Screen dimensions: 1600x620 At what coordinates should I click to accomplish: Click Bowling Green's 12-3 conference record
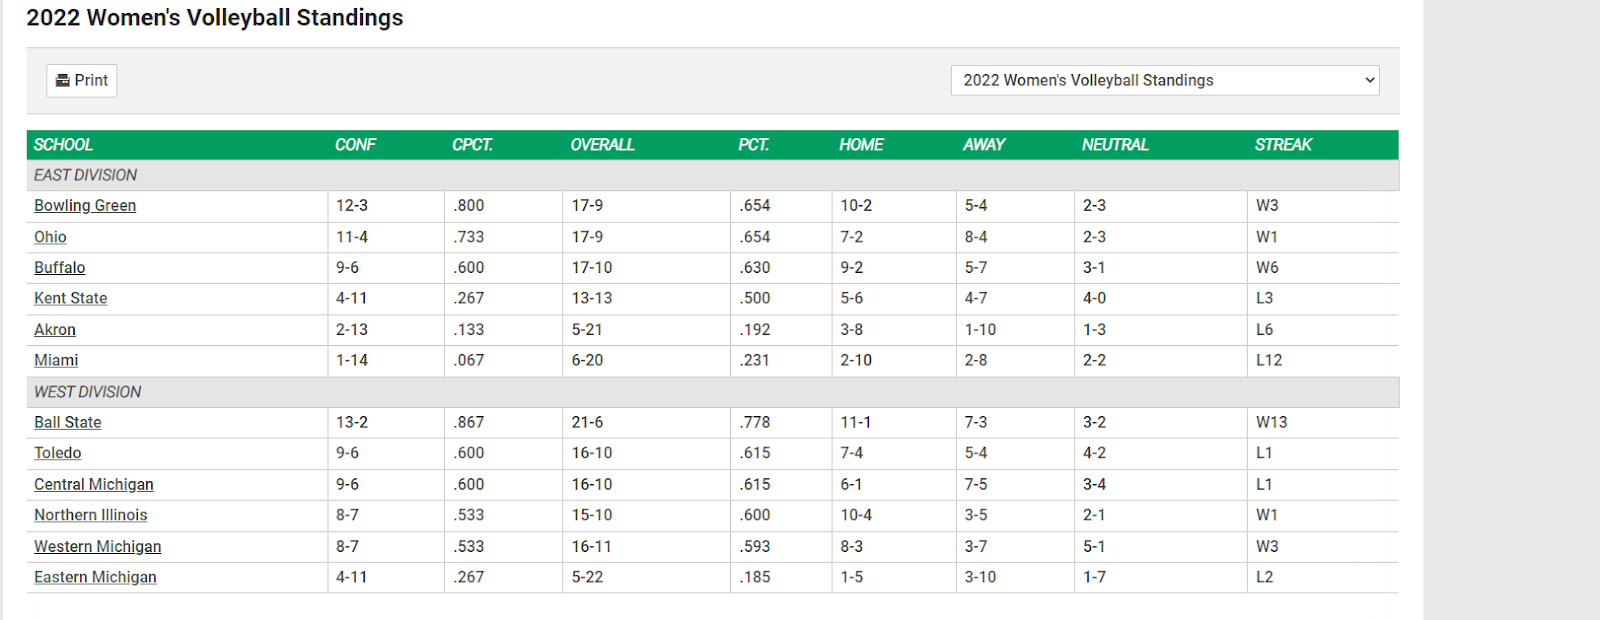[x=352, y=205]
